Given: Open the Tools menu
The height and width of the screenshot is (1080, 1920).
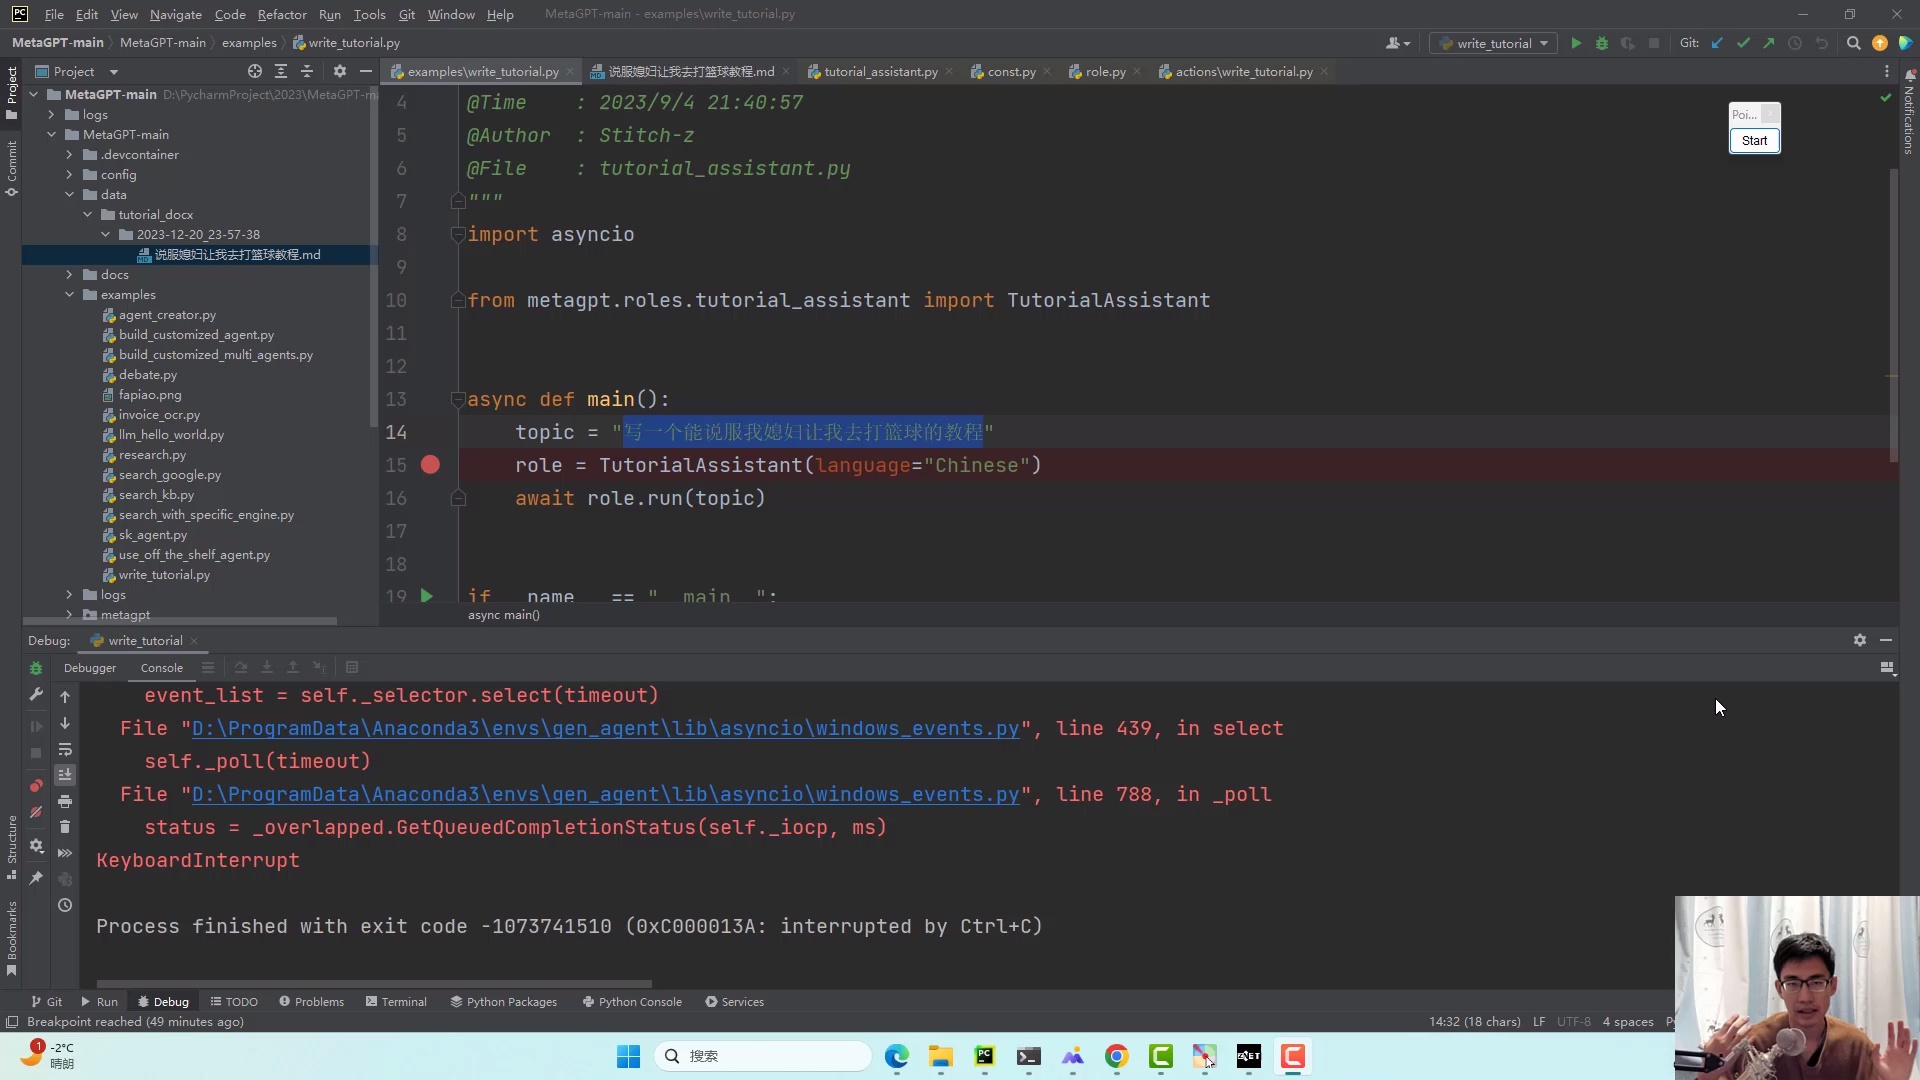Looking at the screenshot, I should coord(369,14).
